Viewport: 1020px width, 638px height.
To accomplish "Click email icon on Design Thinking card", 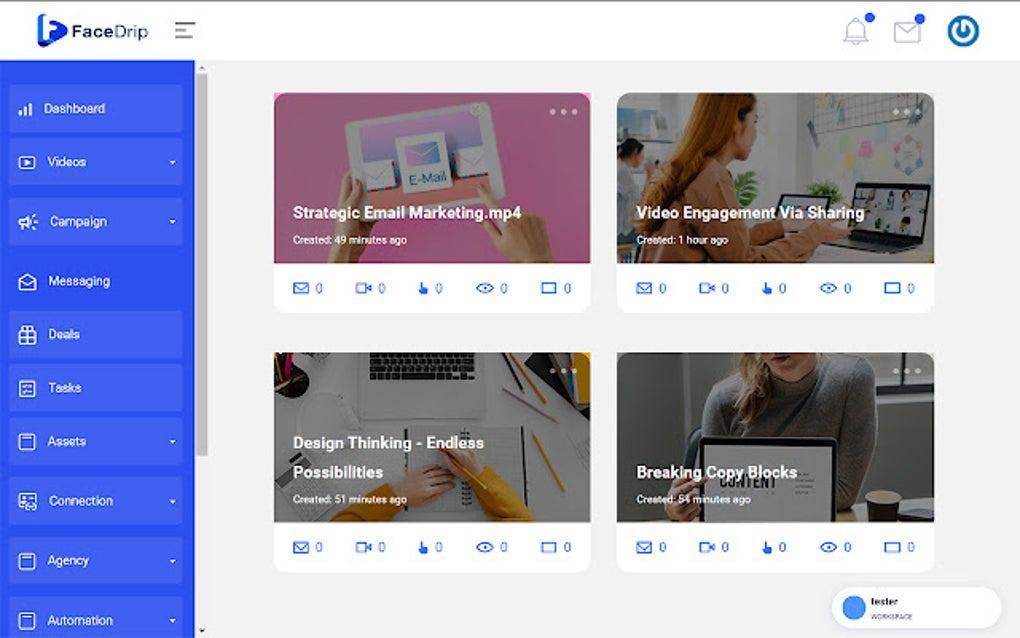I will [301, 548].
